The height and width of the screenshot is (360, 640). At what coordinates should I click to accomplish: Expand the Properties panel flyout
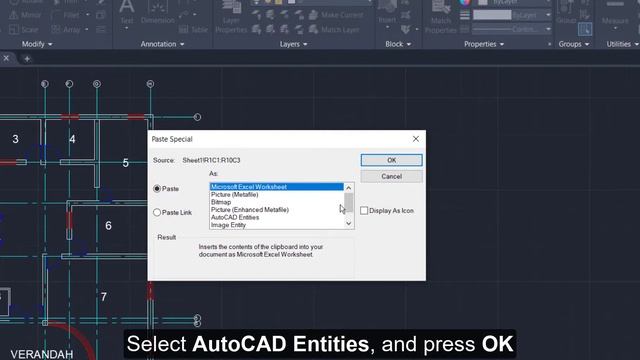484,44
